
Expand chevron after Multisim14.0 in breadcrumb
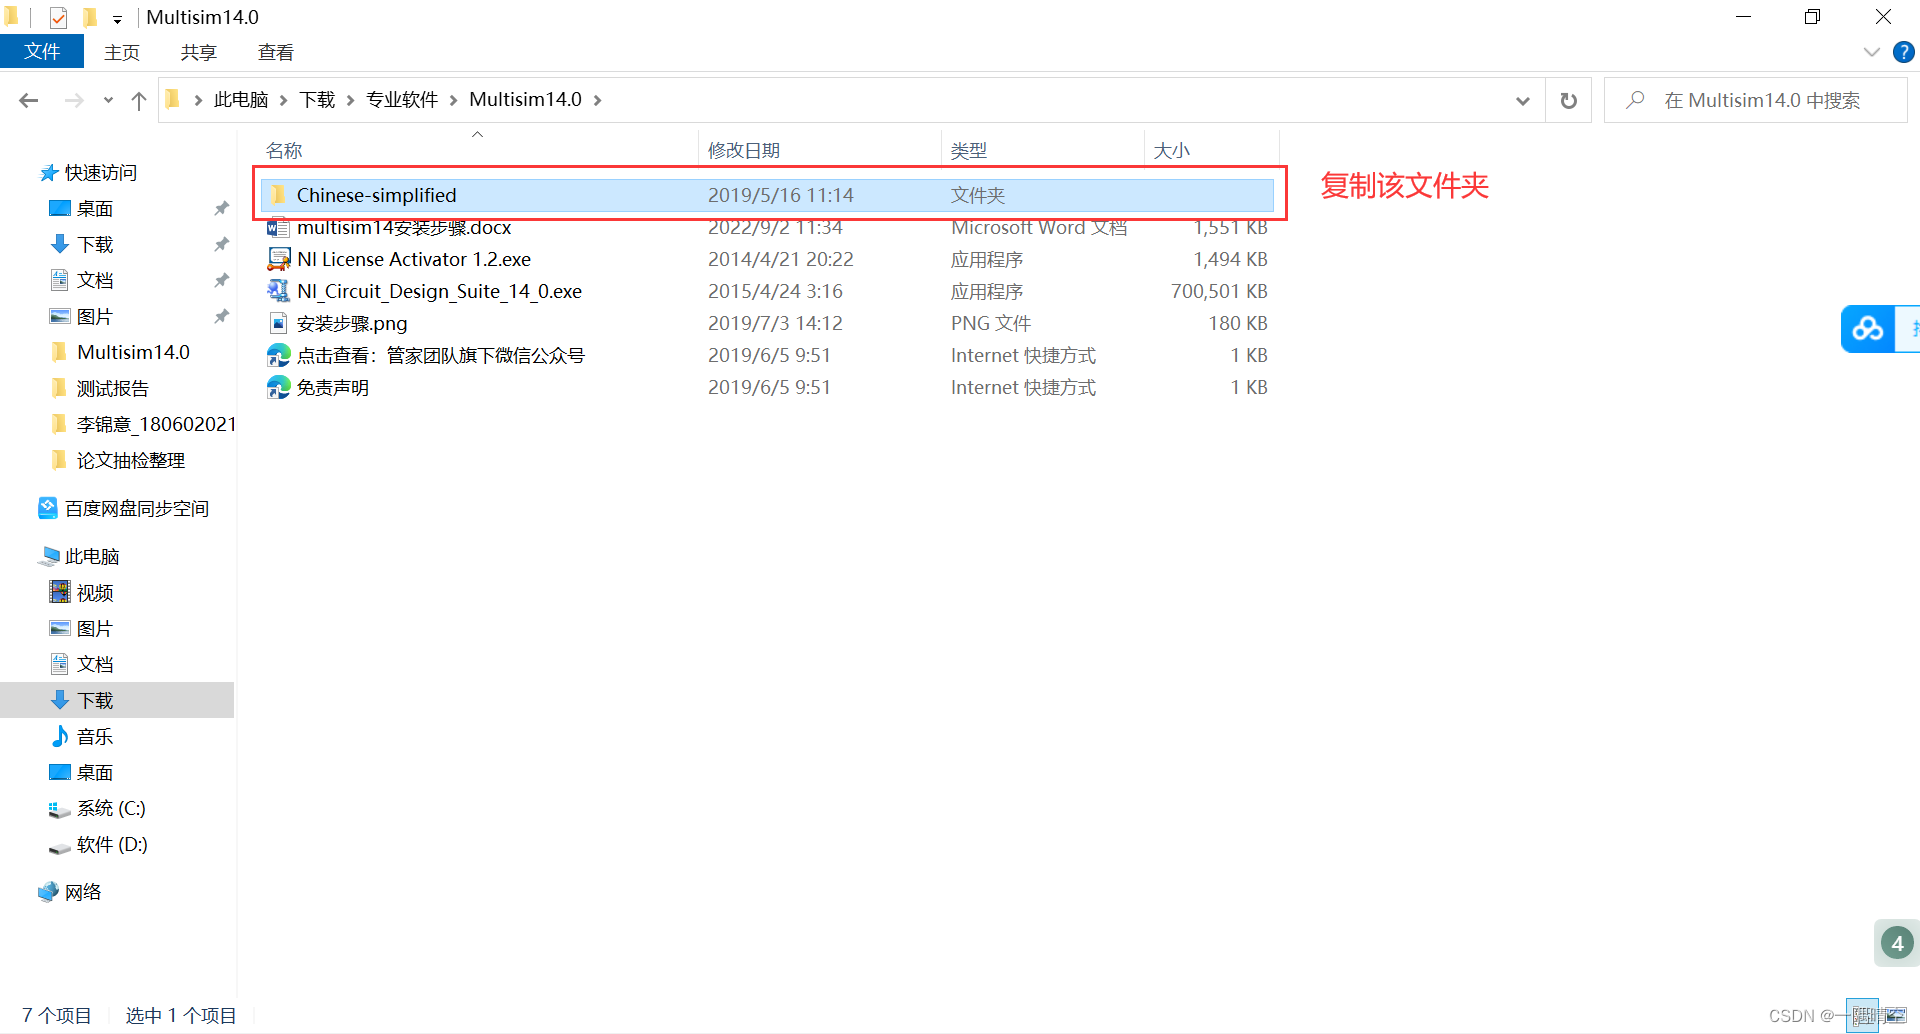click(598, 100)
